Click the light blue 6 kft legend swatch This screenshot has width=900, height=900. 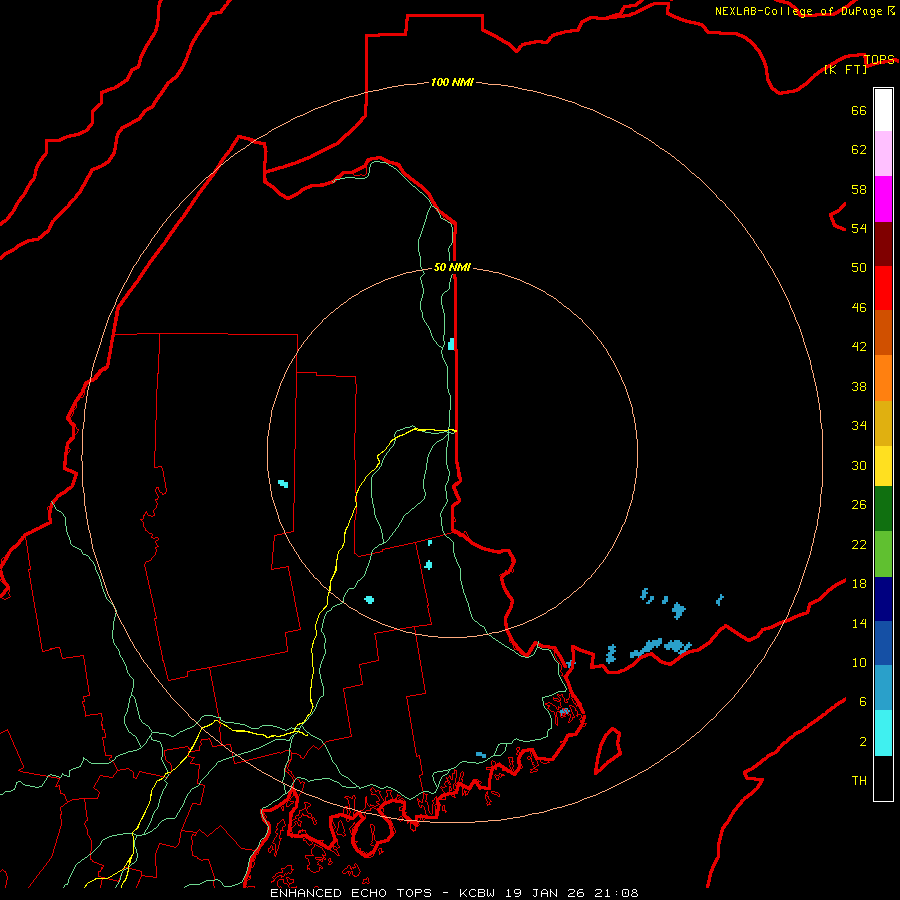coord(883,687)
